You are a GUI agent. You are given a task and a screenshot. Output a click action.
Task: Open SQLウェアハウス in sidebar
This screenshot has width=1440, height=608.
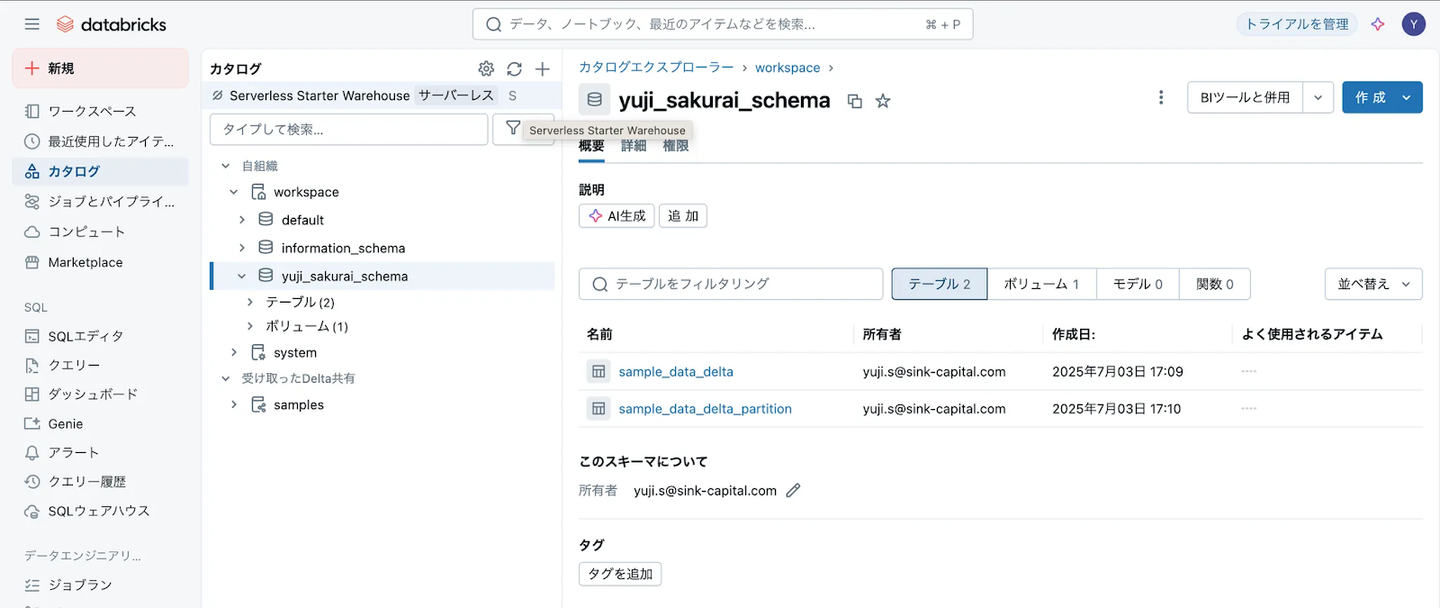100,510
